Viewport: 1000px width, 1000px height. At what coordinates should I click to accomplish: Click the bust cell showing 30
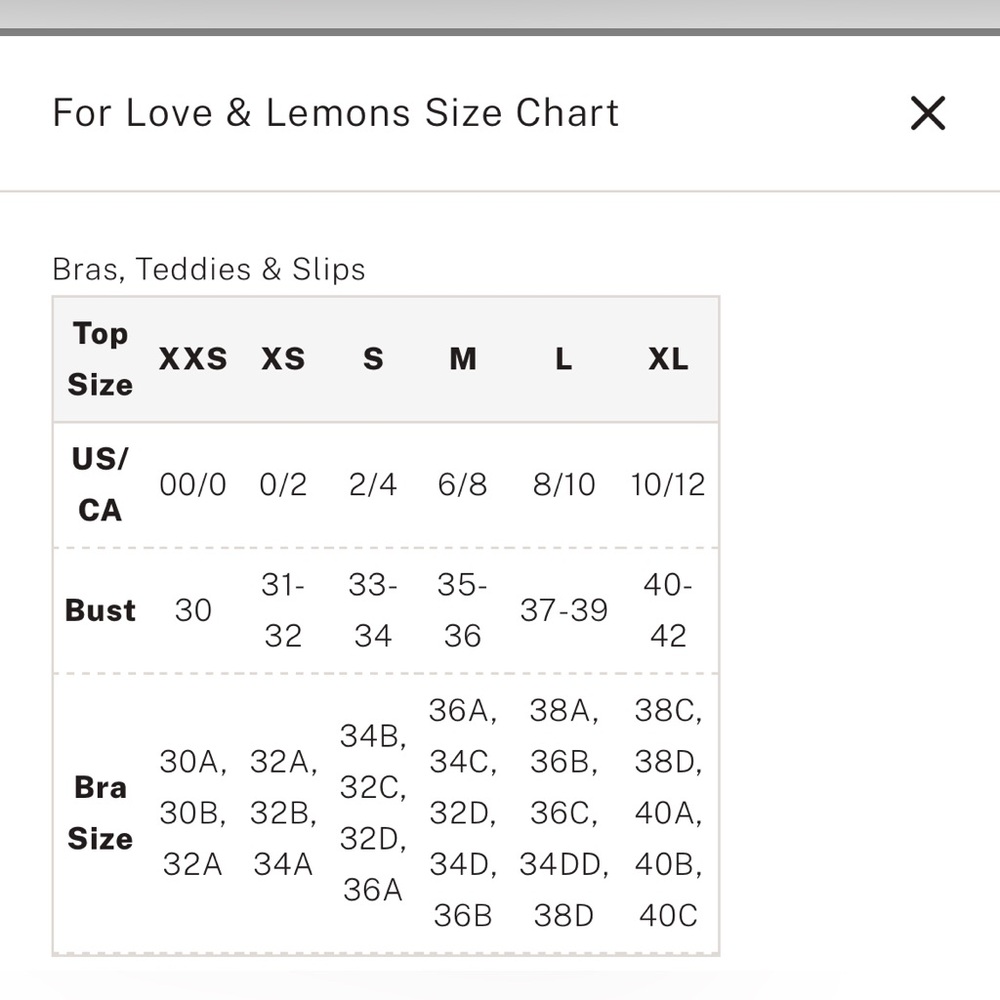coord(193,610)
